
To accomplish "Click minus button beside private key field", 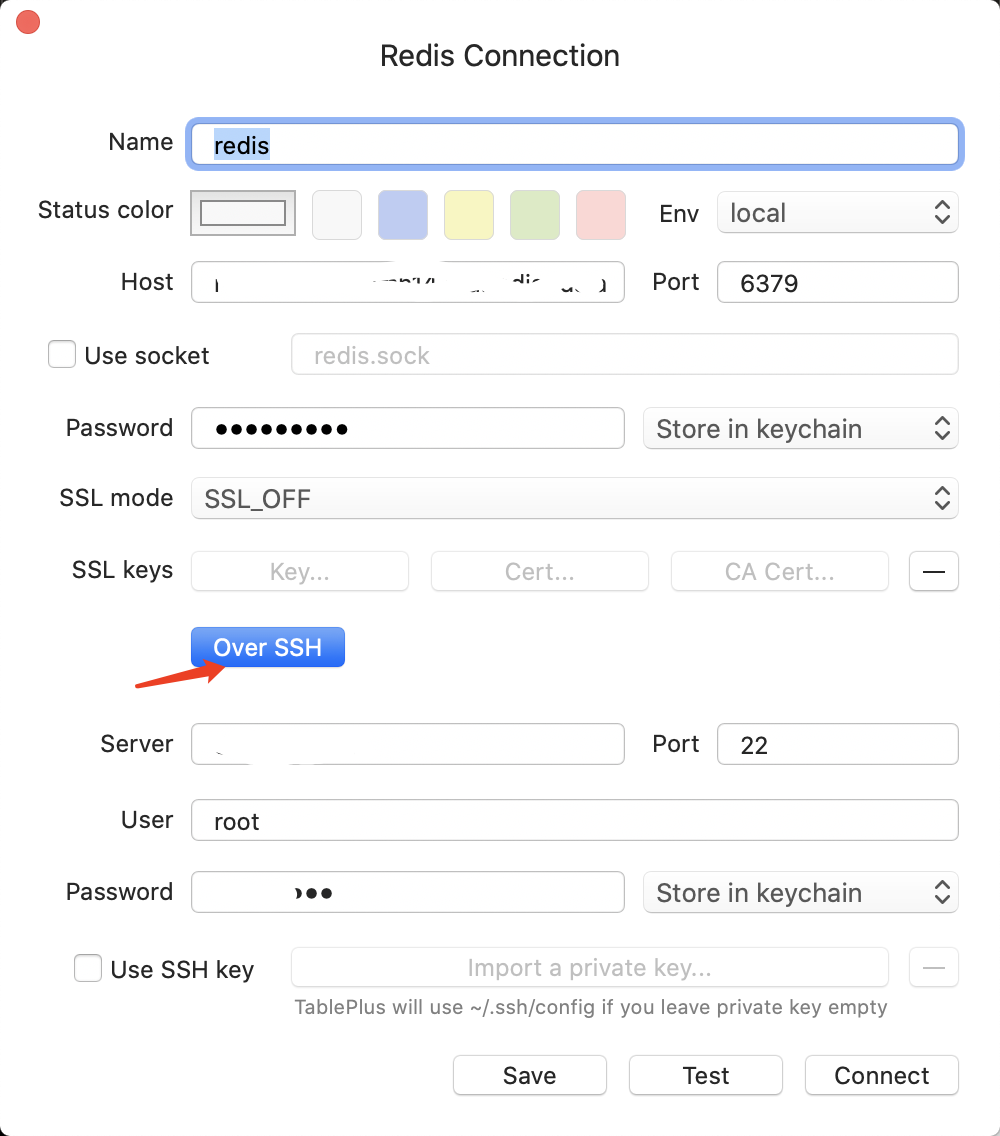I will (x=933, y=967).
